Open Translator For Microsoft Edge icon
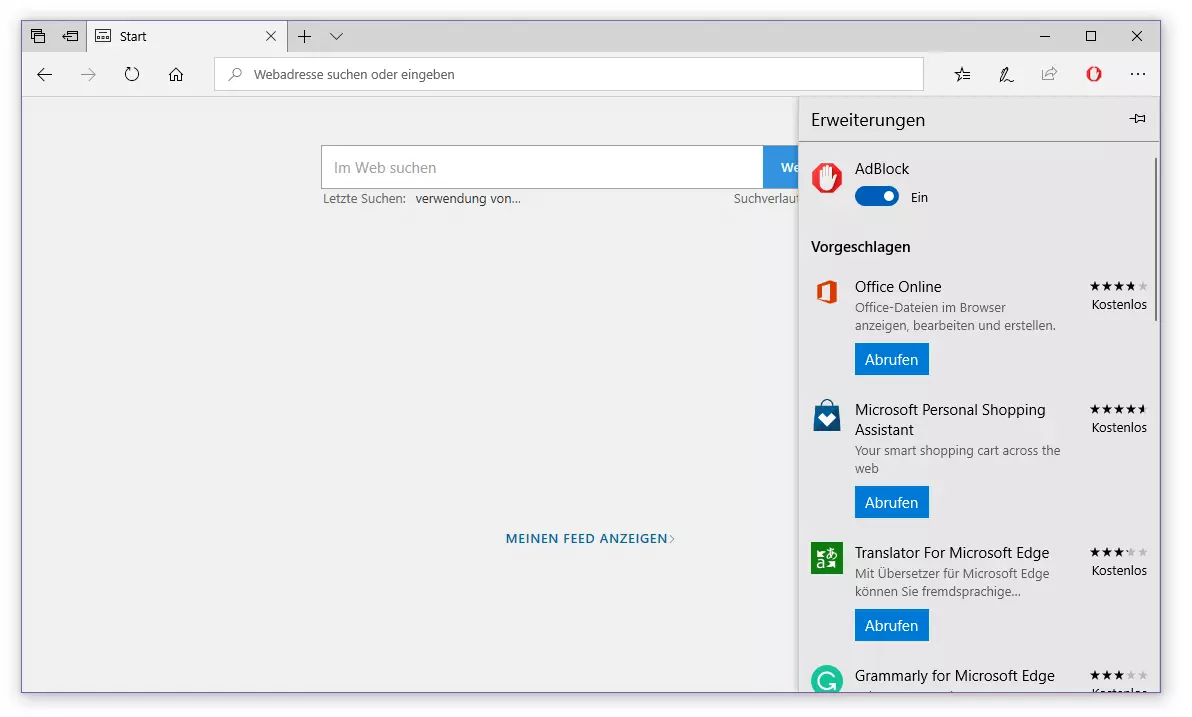This screenshot has height=717, width=1192. 826,558
